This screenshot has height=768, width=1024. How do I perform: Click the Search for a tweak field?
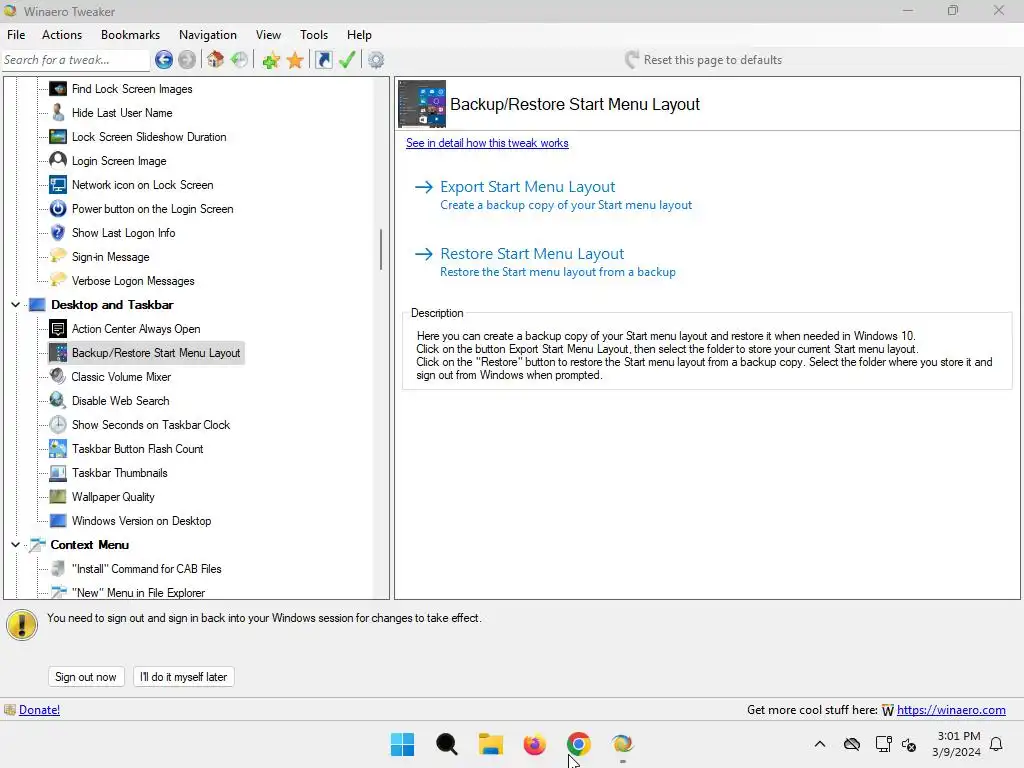point(76,60)
